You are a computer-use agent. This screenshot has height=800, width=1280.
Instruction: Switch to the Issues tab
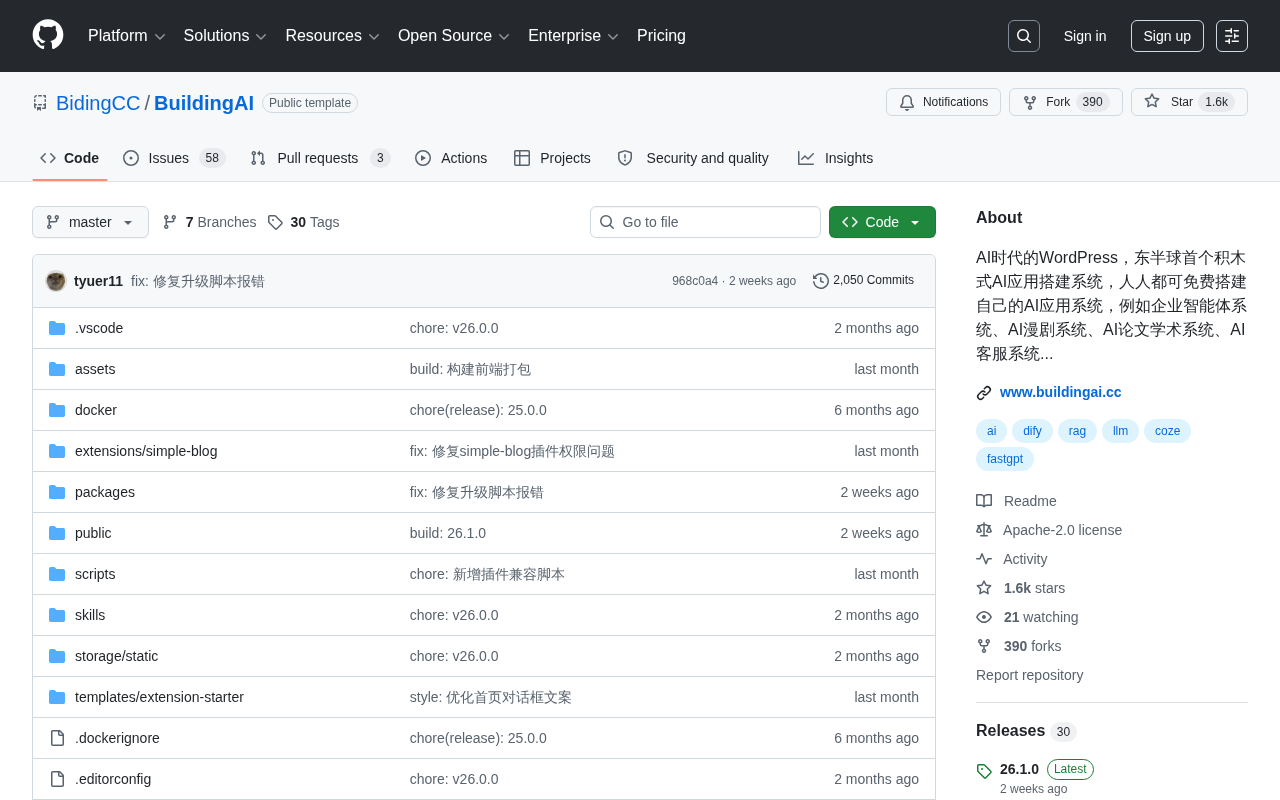[x=174, y=158]
